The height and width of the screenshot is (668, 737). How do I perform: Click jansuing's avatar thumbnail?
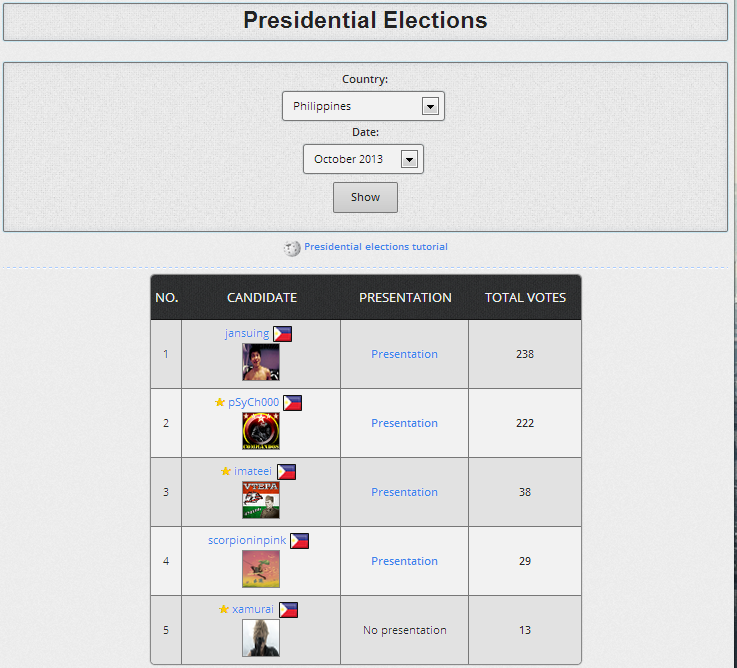click(260, 362)
